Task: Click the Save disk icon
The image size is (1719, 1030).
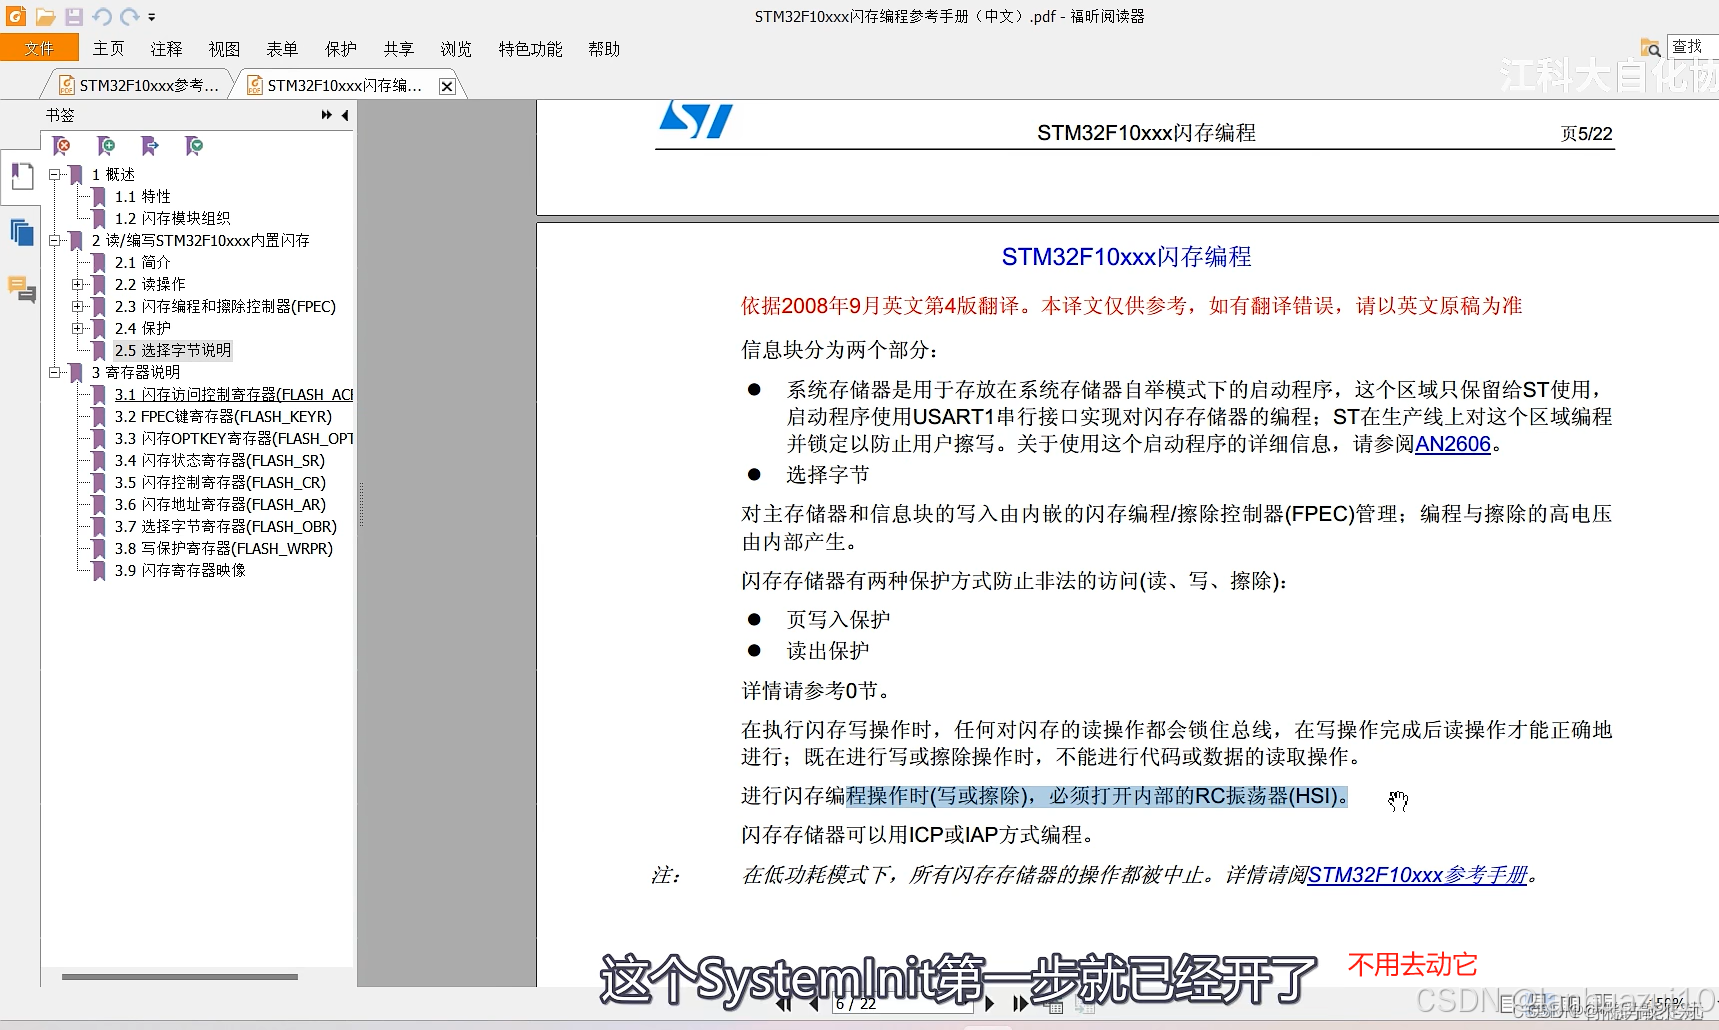Action: point(74,16)
